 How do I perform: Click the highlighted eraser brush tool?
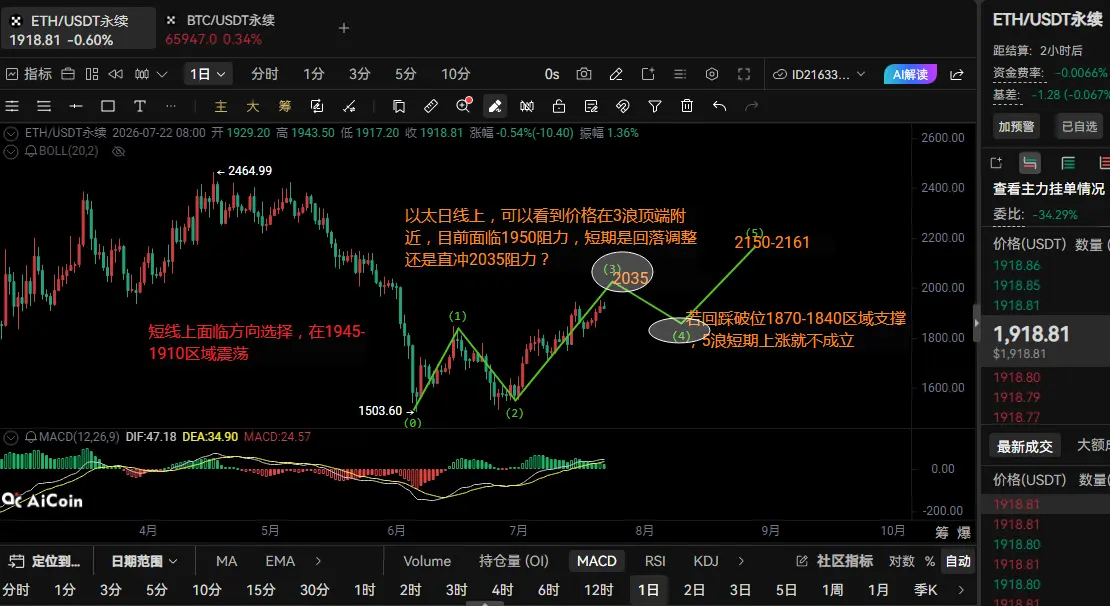(x=495, y=106)
